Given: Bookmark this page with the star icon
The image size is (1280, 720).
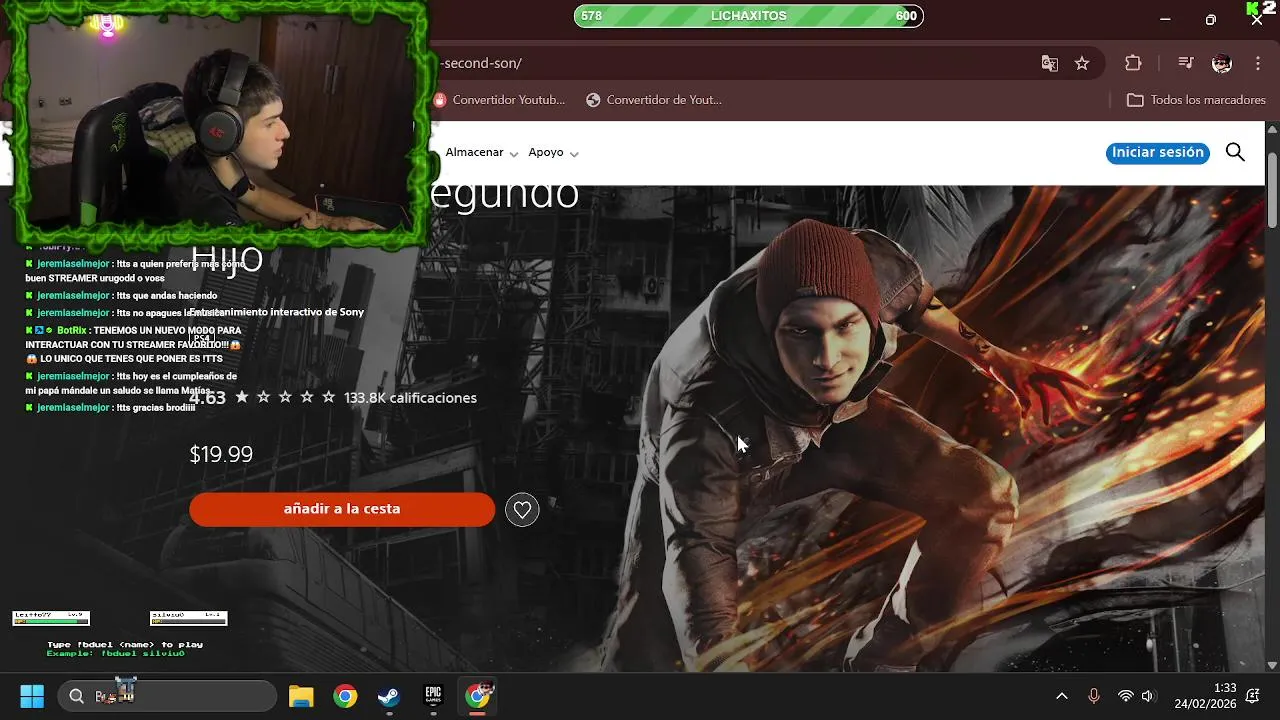Looking at the screenshot, I should [x=1082, y=63].
